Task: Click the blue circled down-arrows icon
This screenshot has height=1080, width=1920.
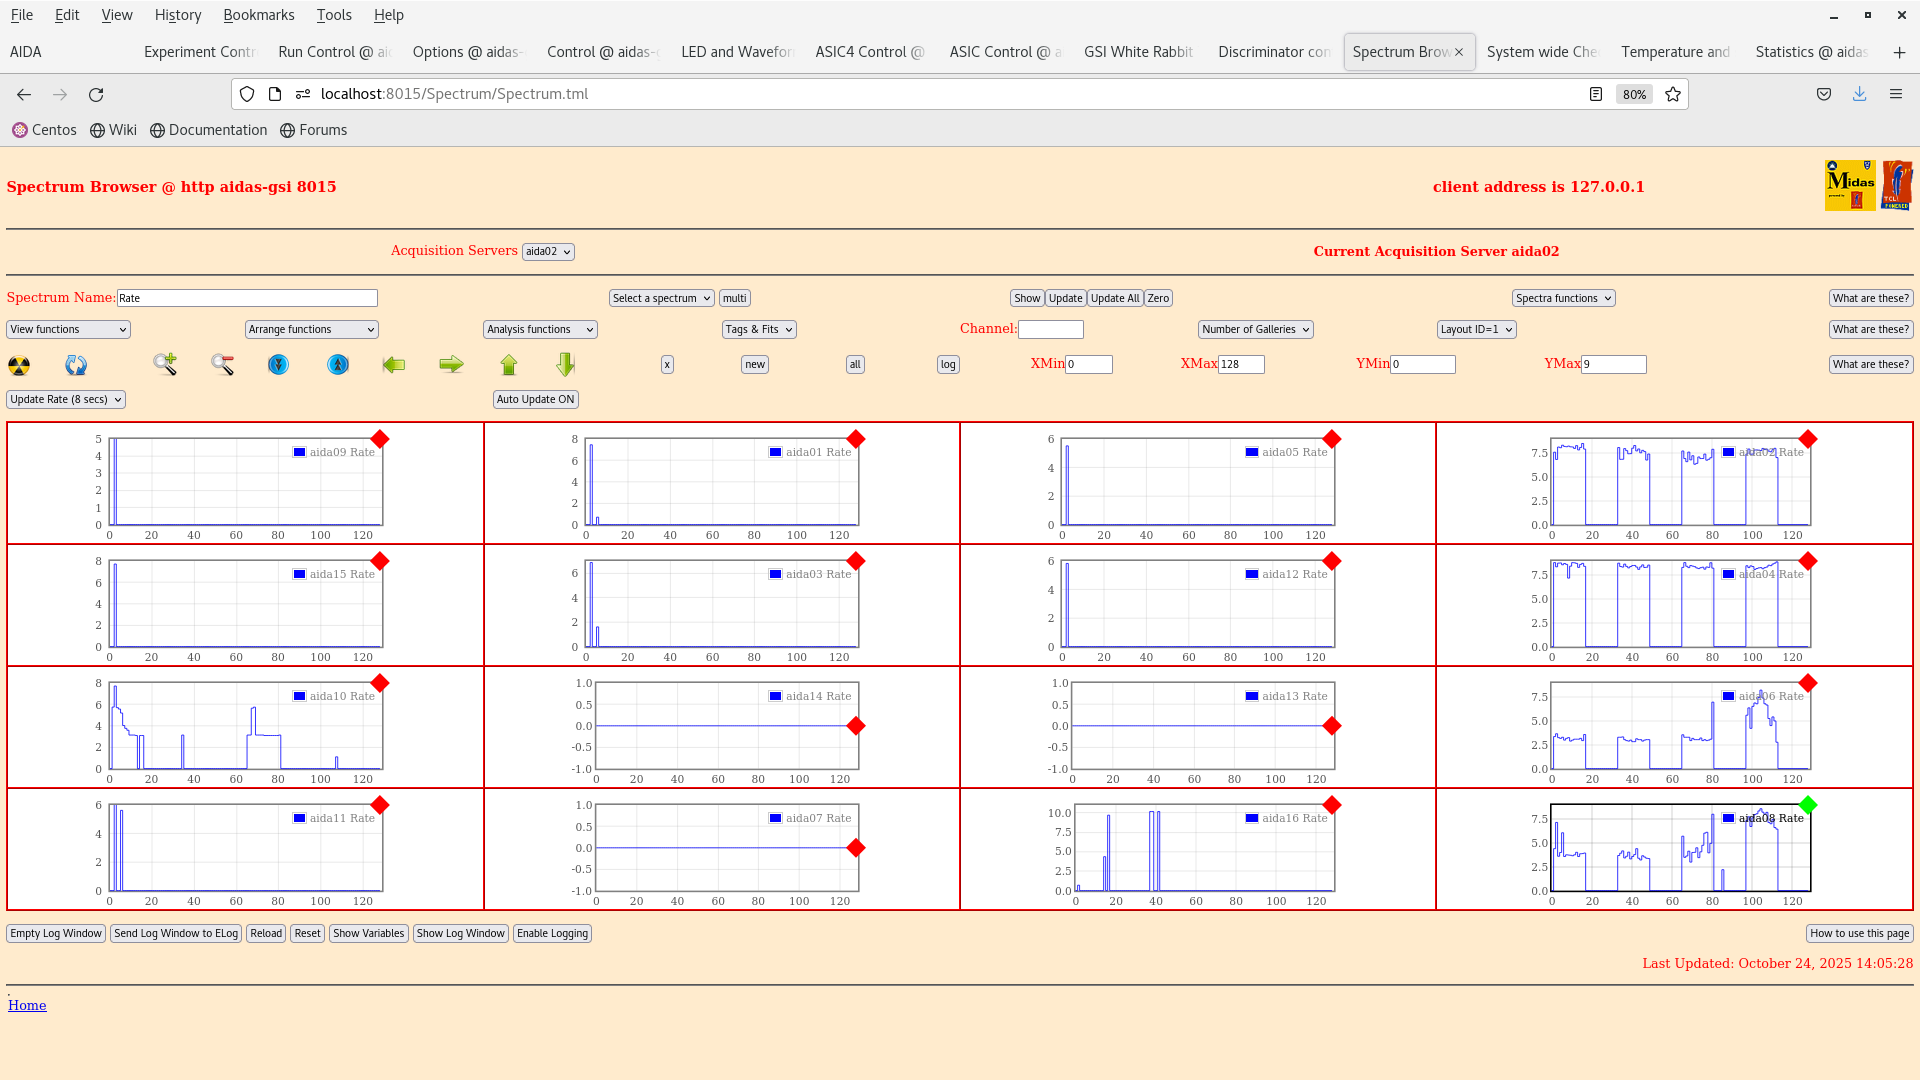Action: [278, 365]
